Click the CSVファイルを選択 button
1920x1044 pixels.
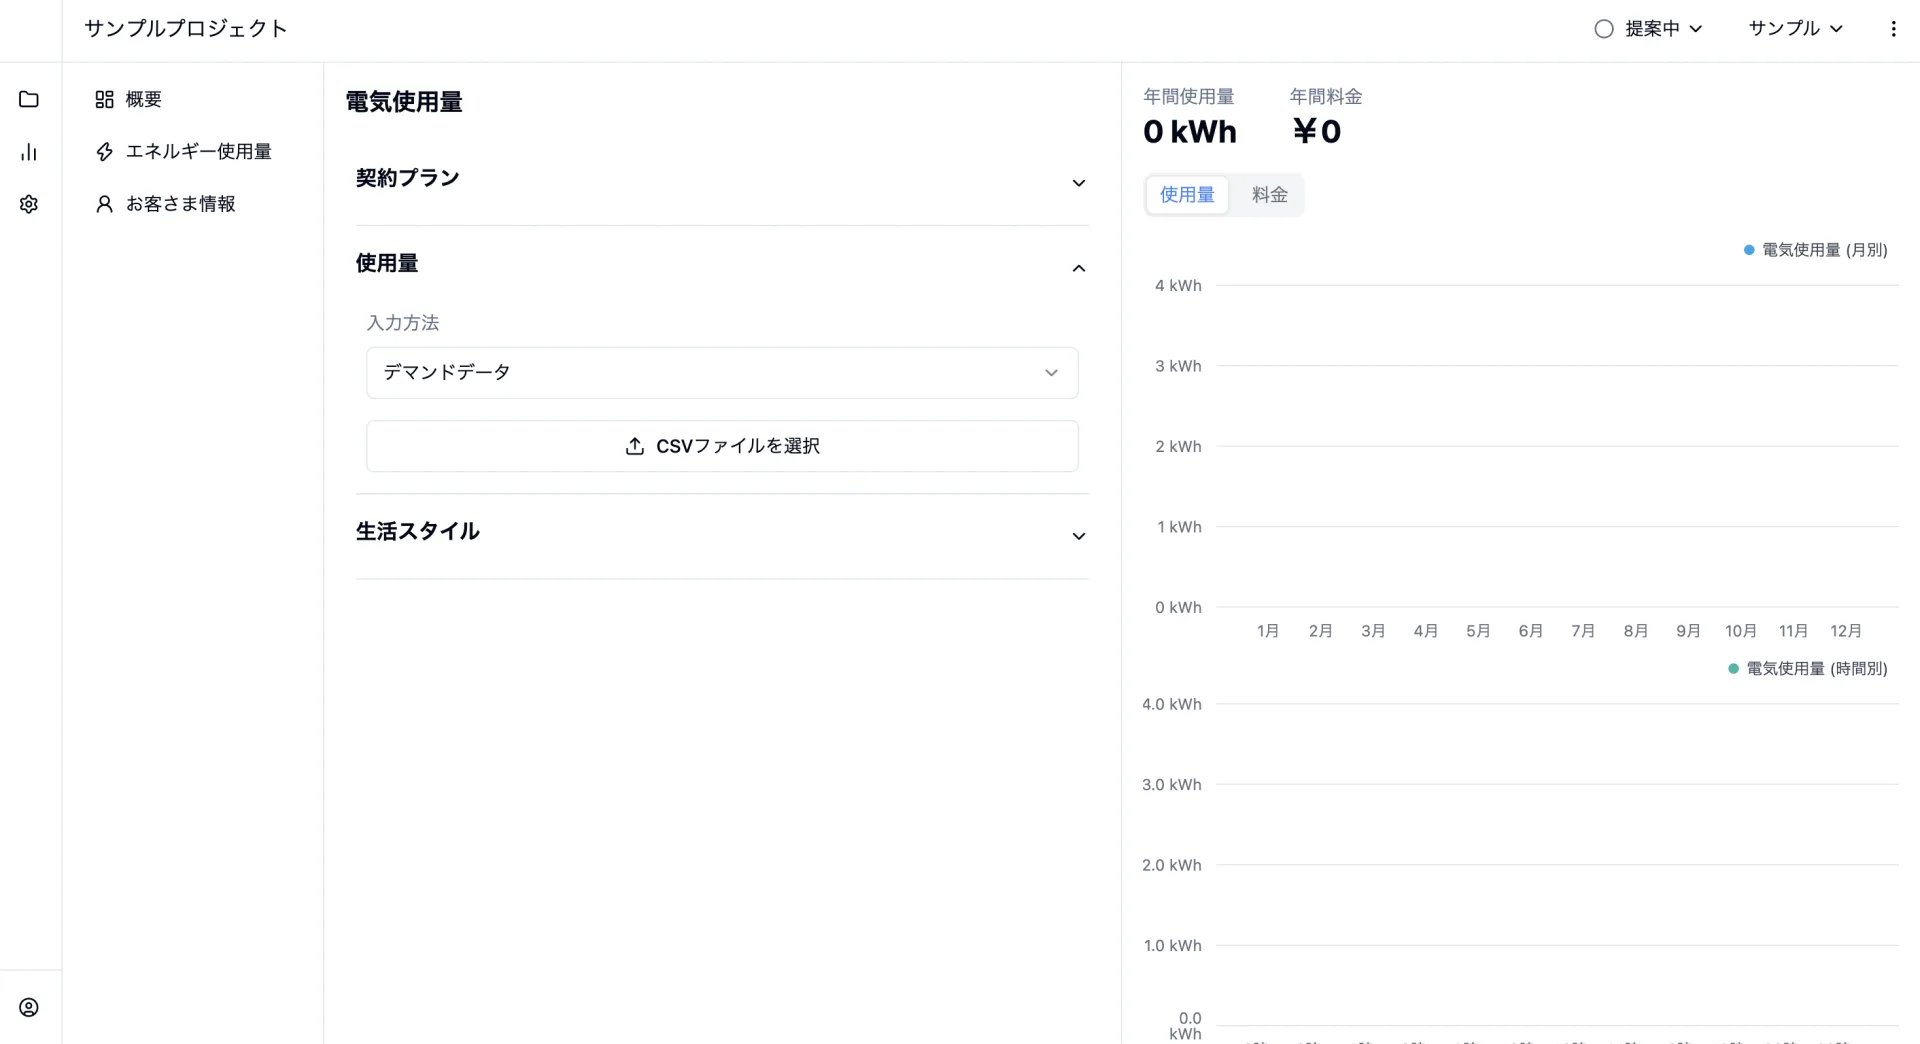[722, 446]
